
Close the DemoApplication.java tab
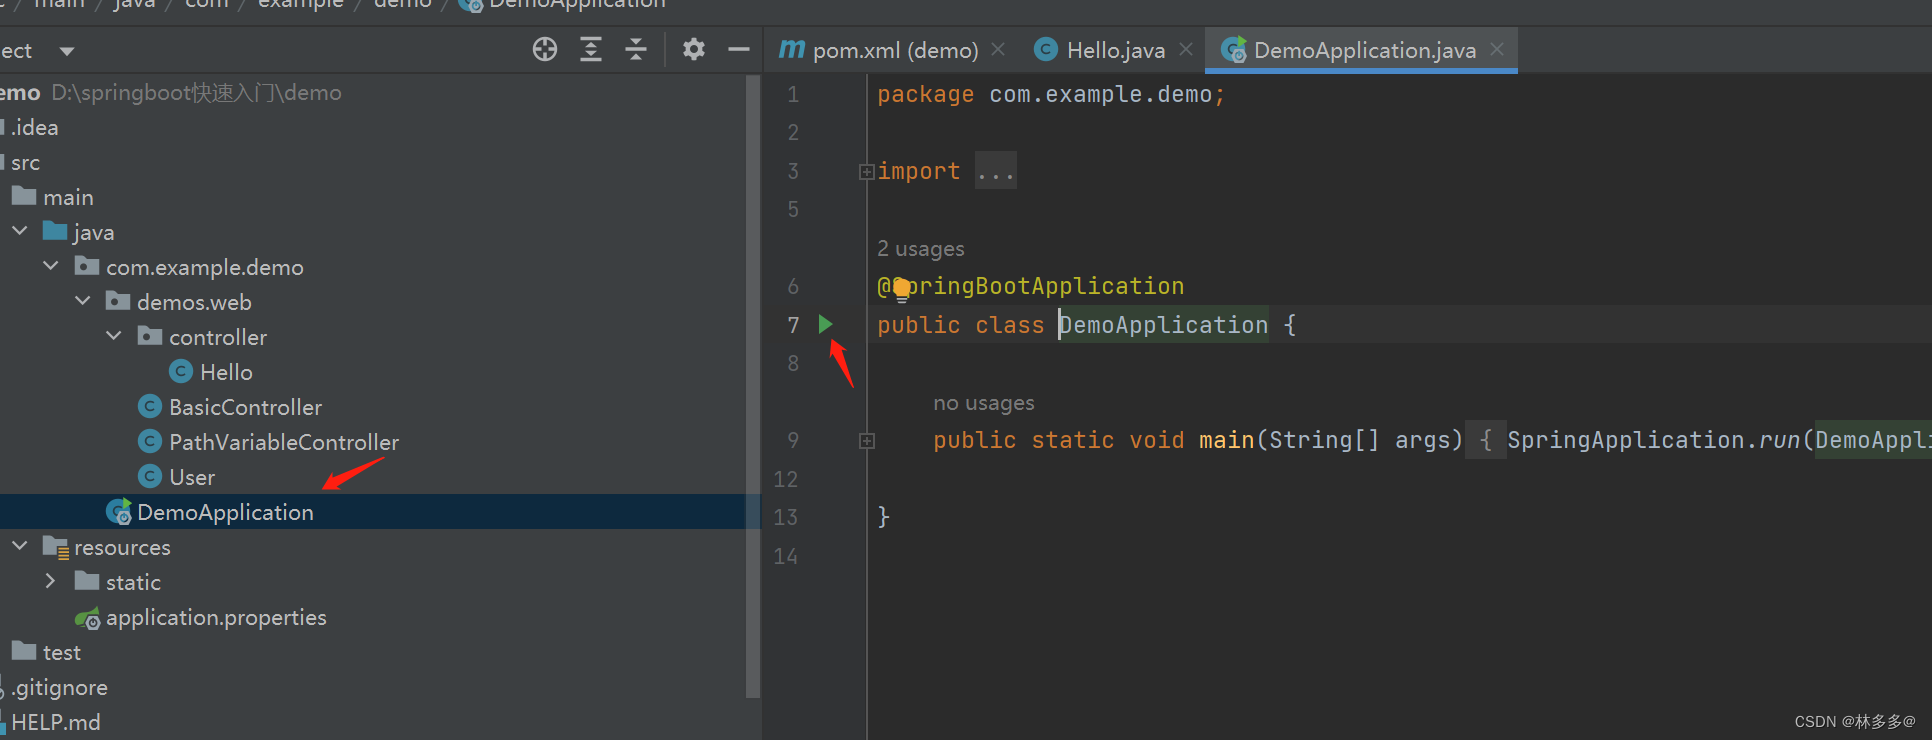pos(1497,49)
